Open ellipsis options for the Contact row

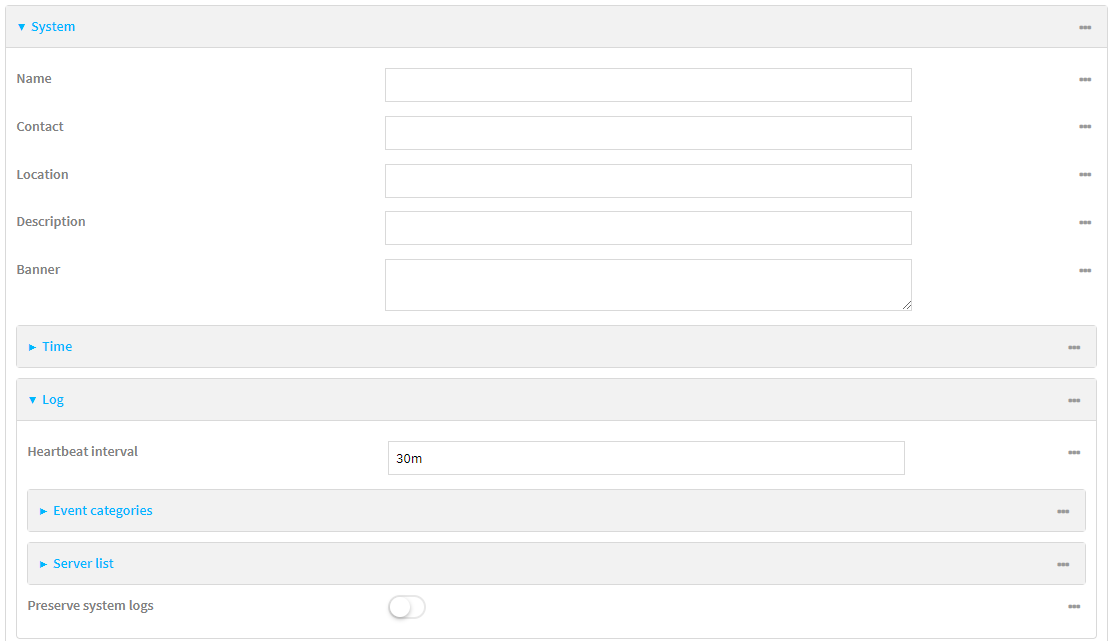(x=1085, y=127)
